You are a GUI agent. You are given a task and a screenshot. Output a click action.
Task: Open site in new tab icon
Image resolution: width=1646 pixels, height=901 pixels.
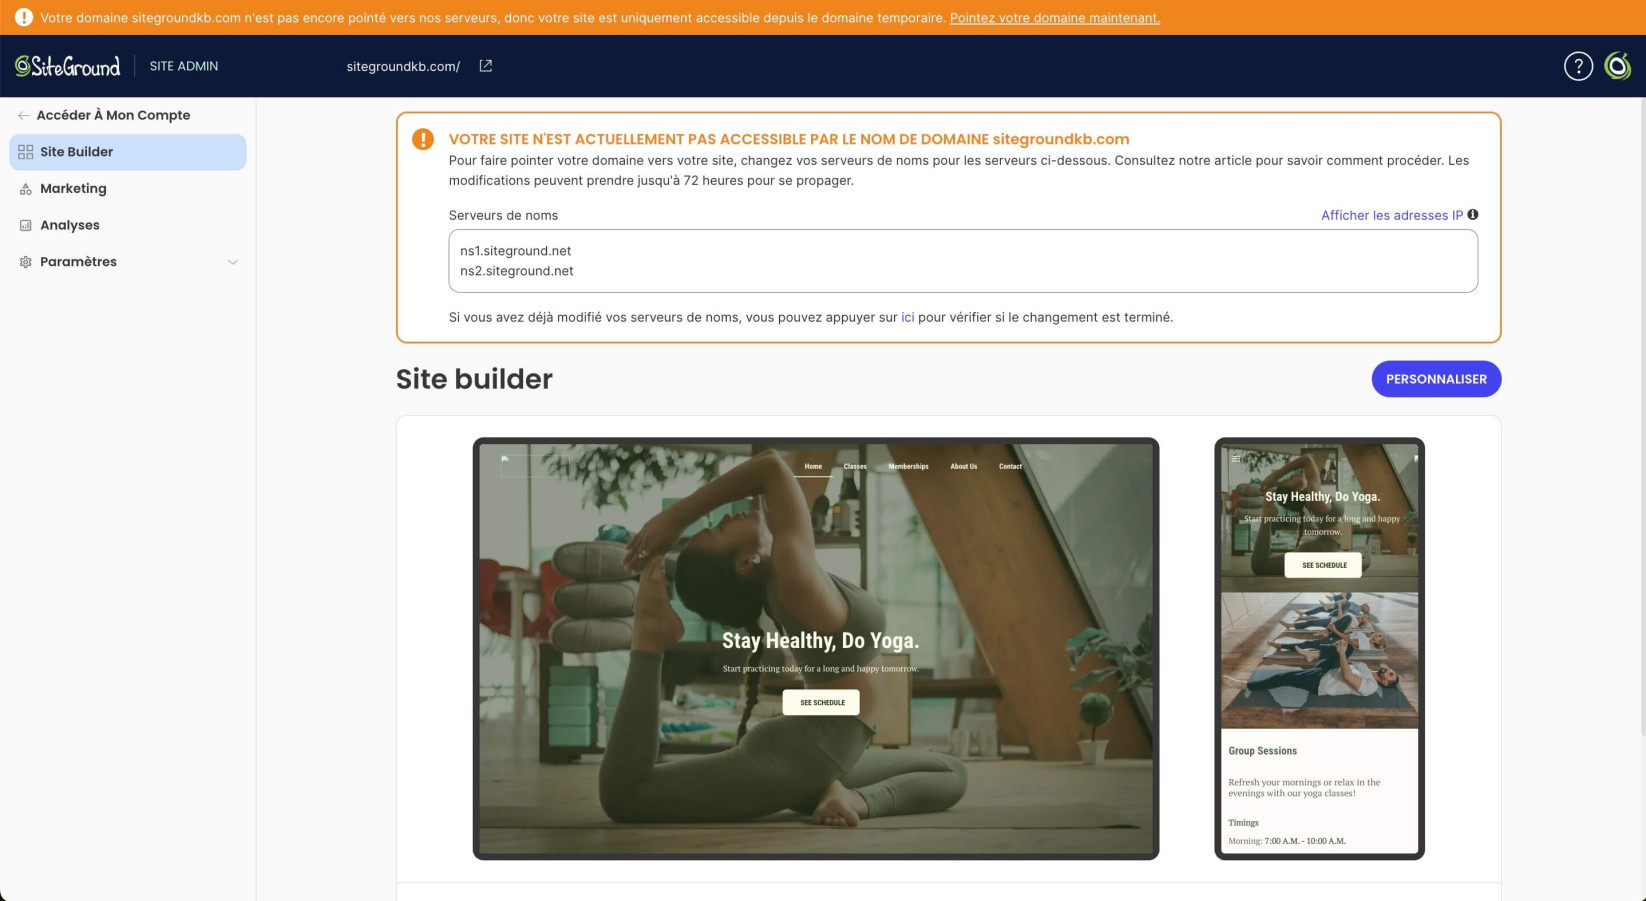click(486, 66)
